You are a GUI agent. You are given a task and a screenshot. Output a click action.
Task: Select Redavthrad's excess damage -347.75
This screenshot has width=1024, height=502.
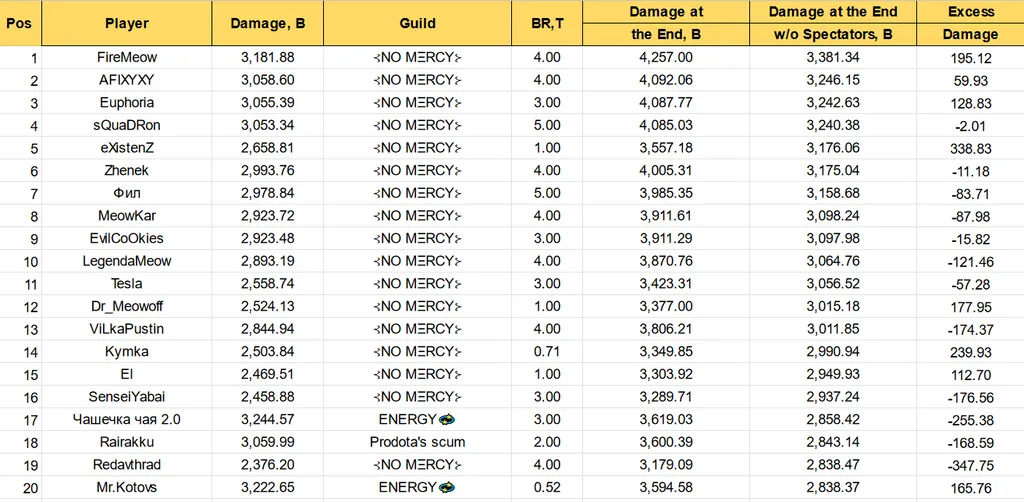coord(970,465)
